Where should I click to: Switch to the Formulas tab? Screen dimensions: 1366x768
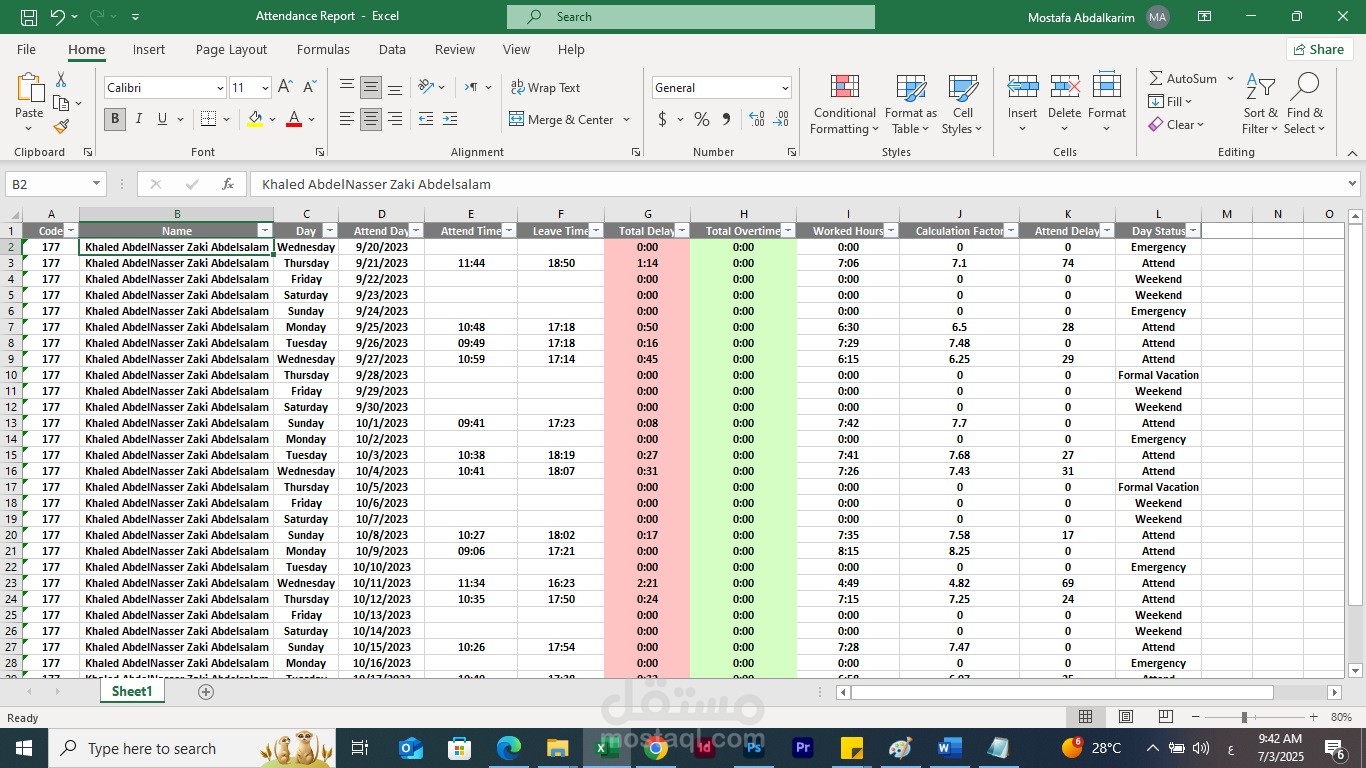pos(323,49)
